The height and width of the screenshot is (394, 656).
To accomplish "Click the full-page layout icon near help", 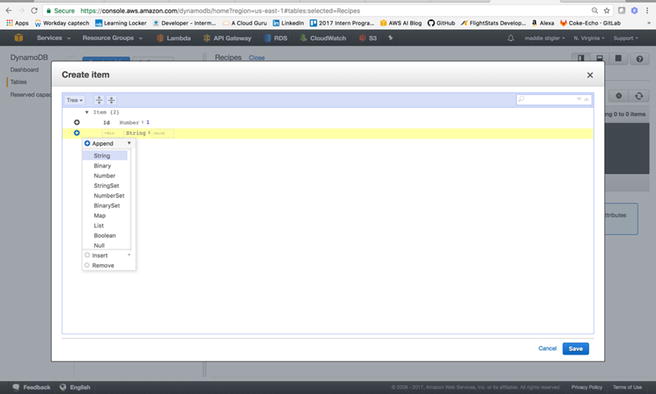I will [x=618, y=58].
